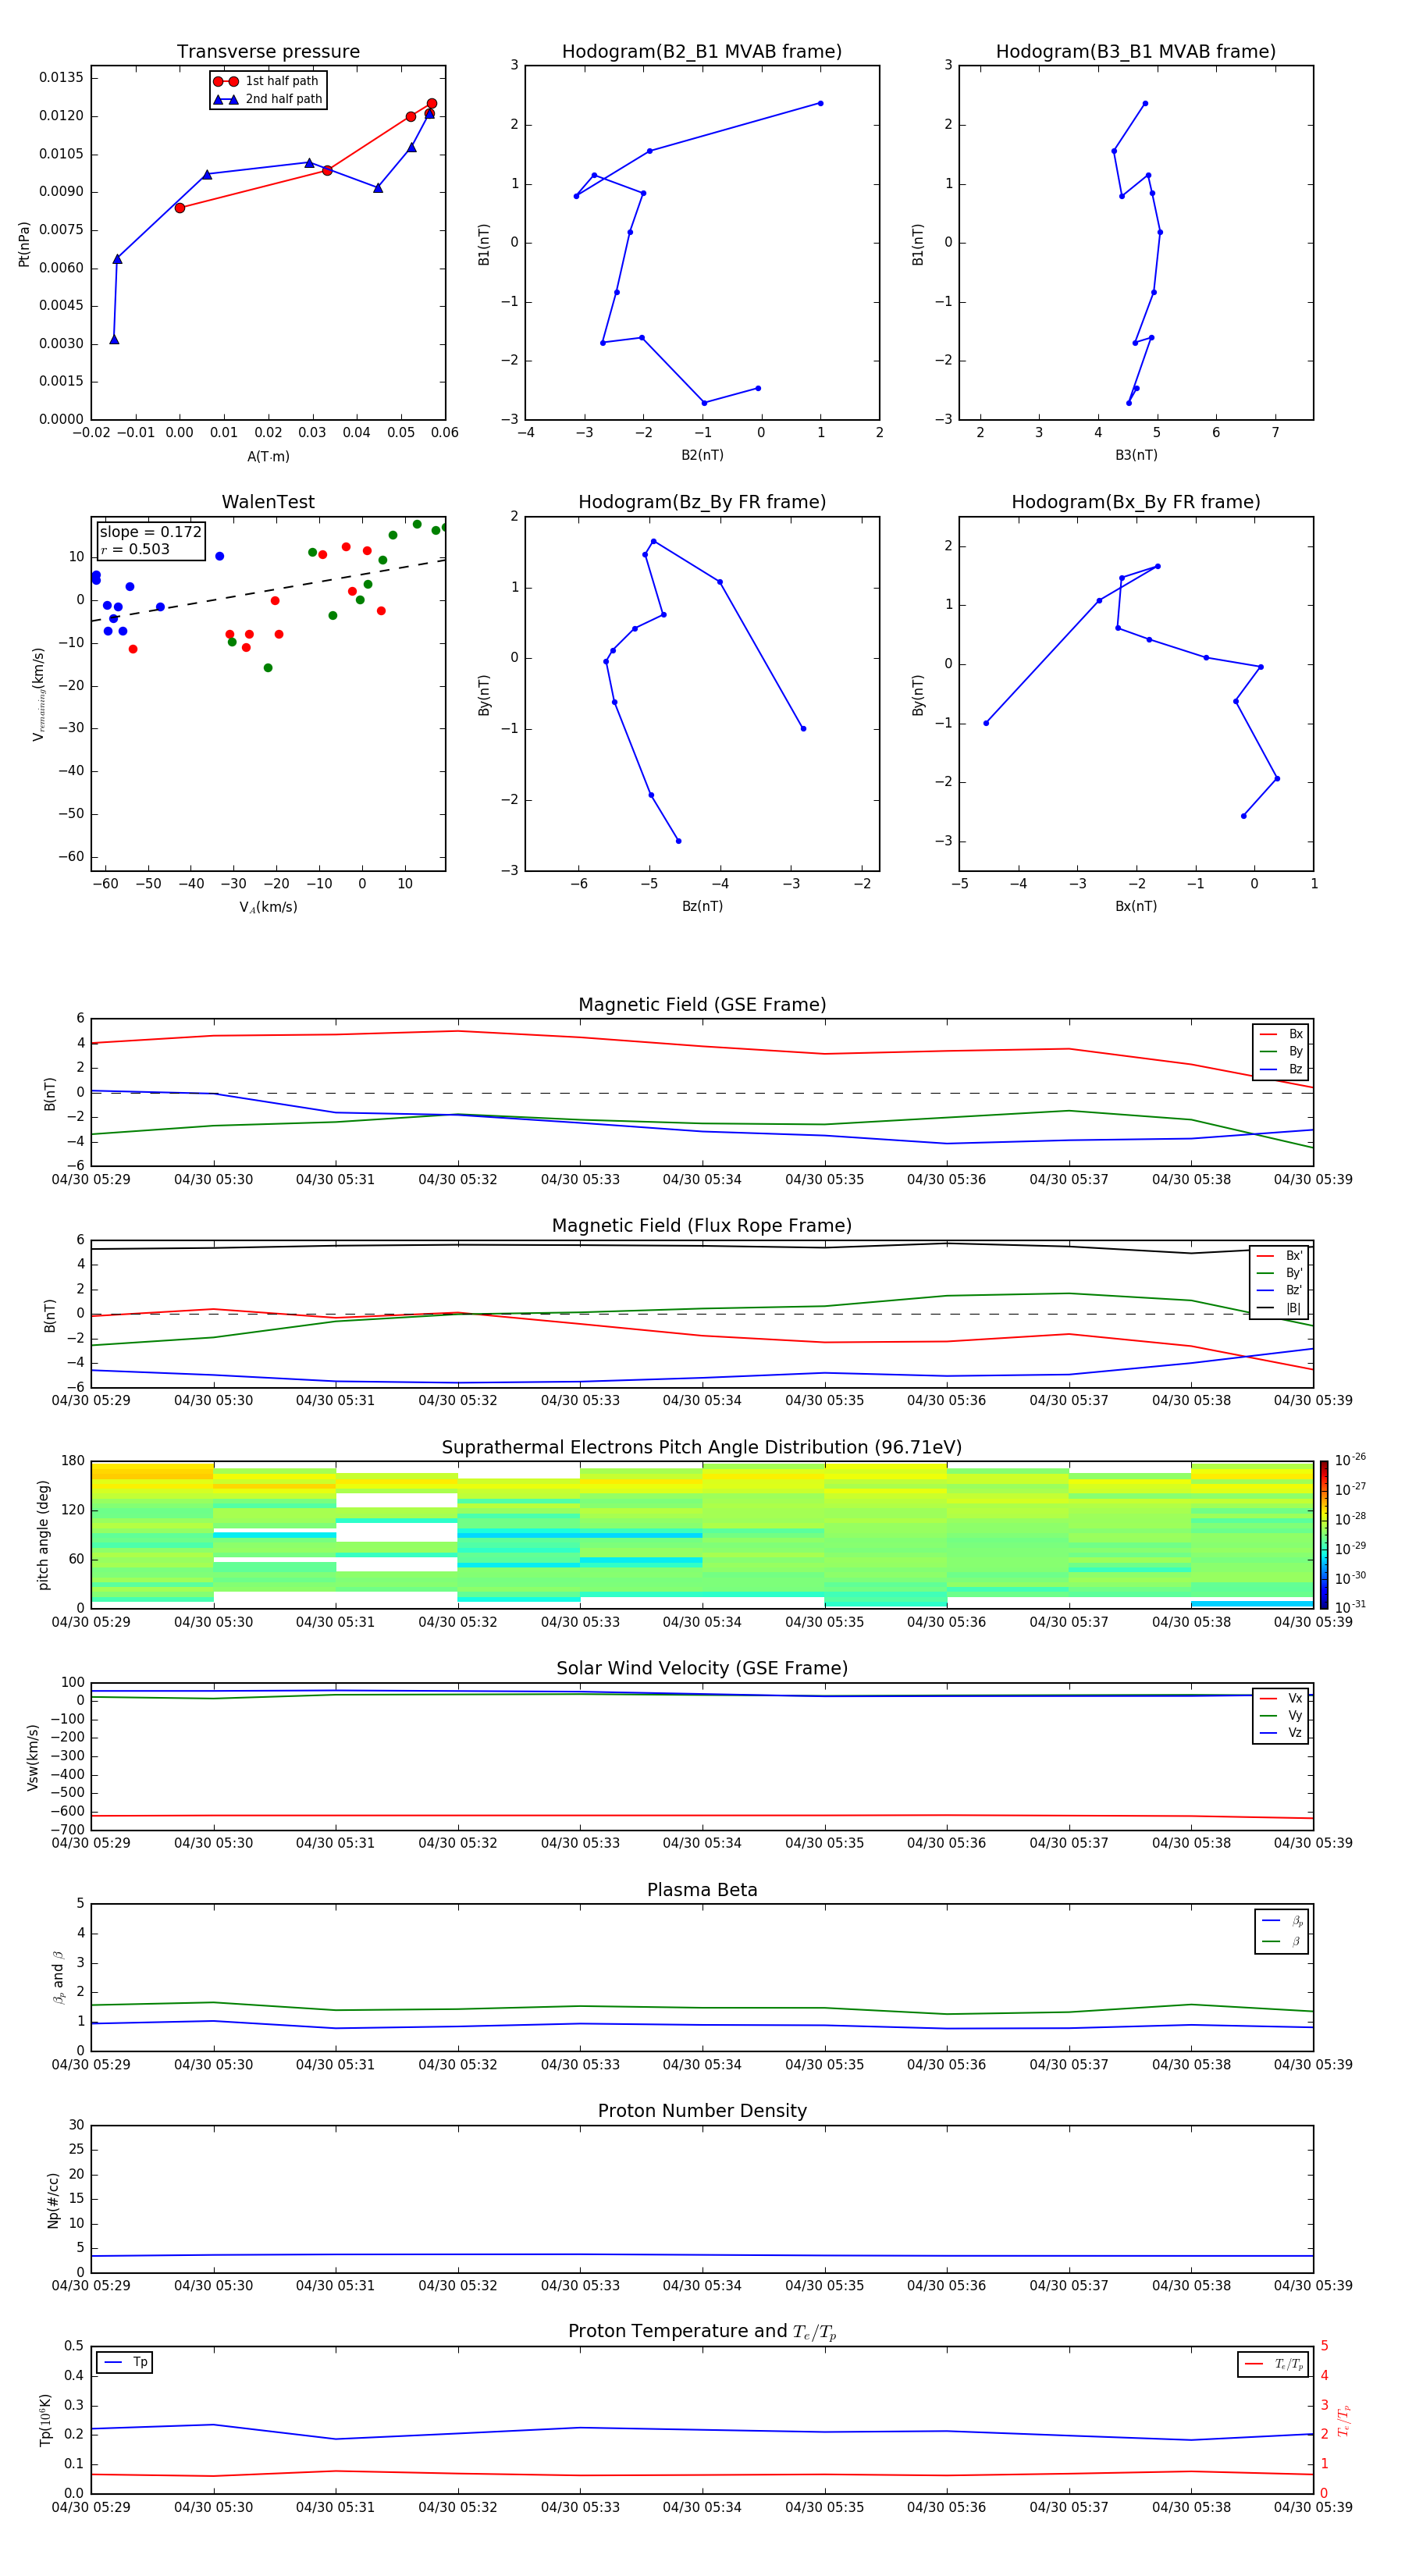Select the β entry in Plasma Beta legend
Screen dimensions: 1405x2576
pos(1282,1941)
